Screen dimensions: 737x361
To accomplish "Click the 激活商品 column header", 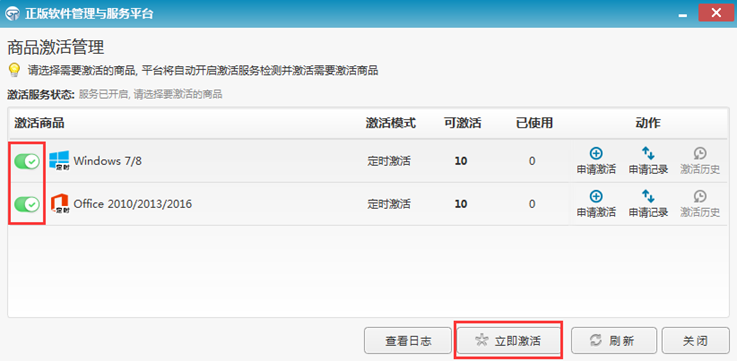I will click(x=39, y=123).
